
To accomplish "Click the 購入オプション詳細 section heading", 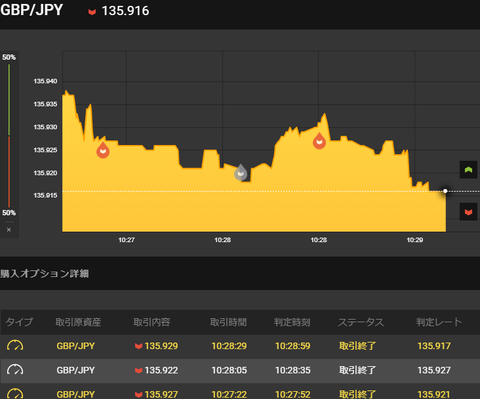I will click(x=44, y=274).
